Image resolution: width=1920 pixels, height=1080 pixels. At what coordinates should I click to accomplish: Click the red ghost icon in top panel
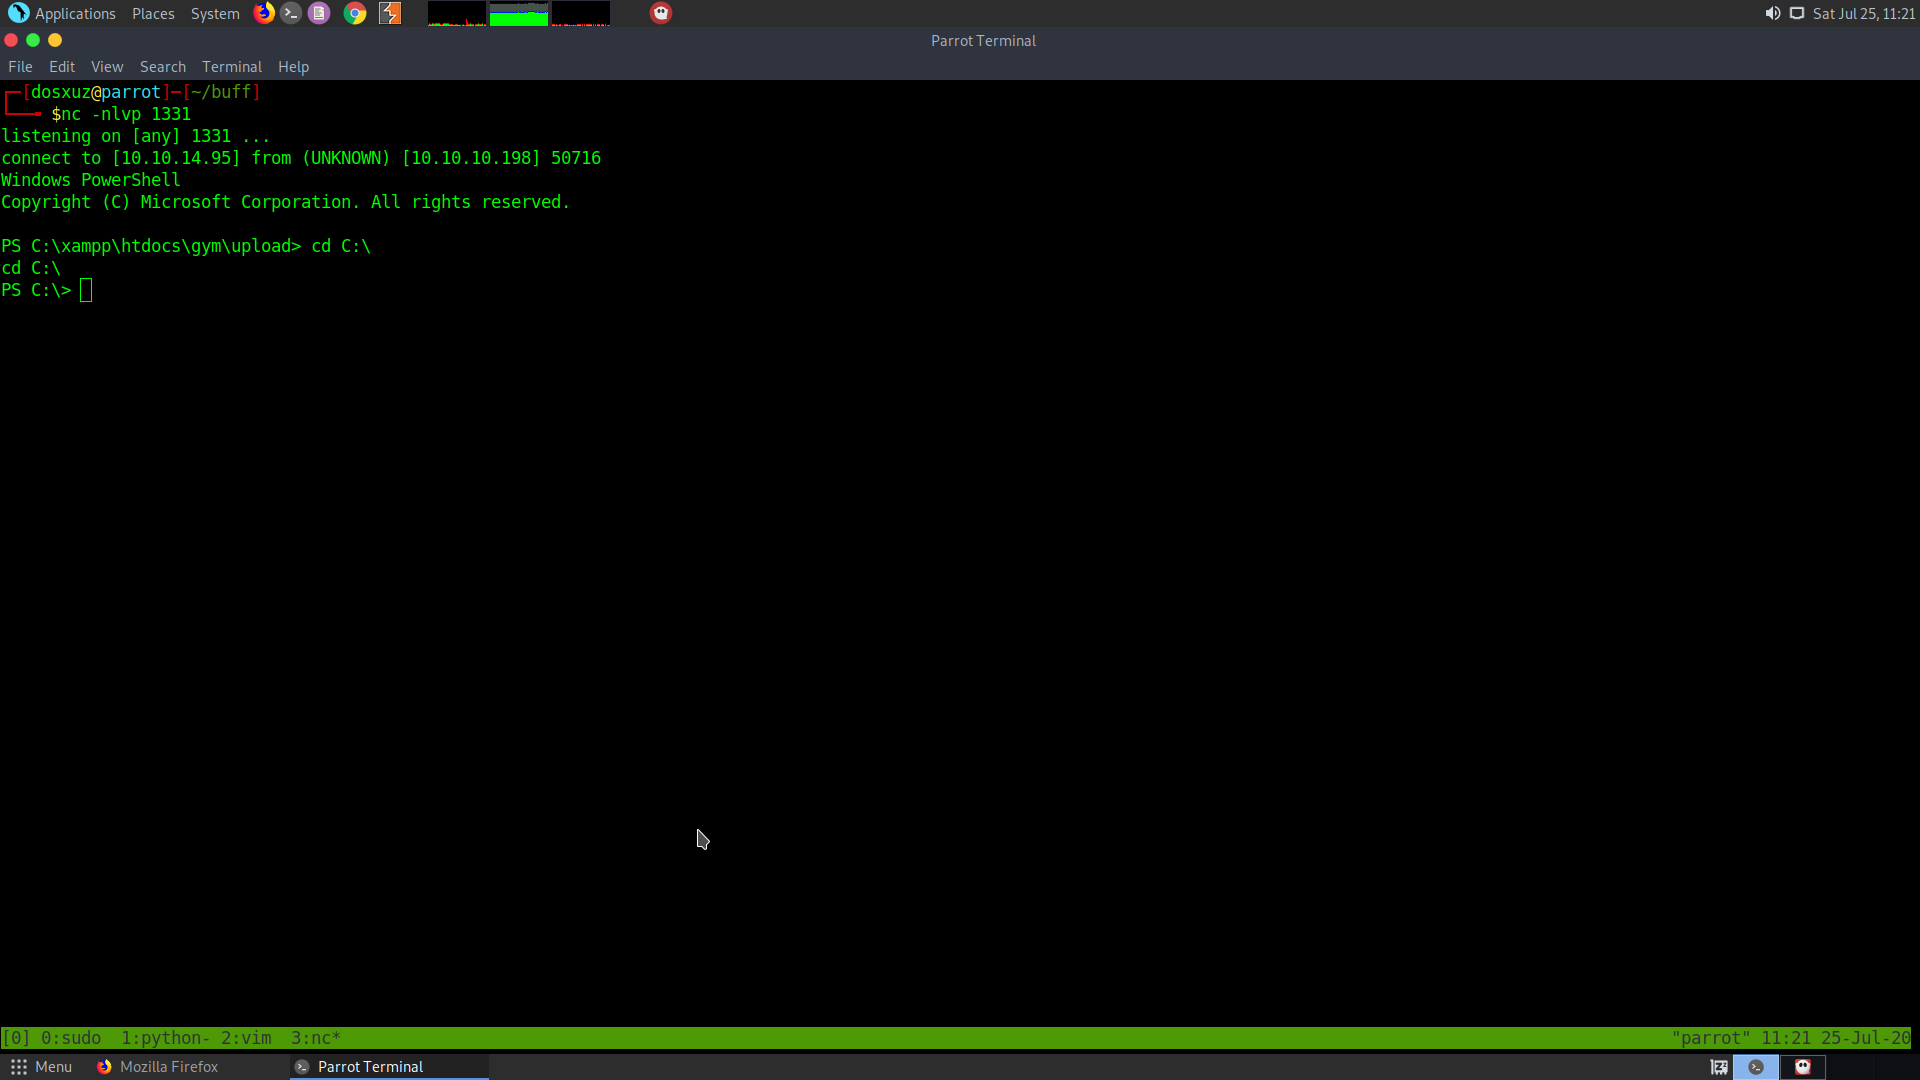[x=661, y=13]
